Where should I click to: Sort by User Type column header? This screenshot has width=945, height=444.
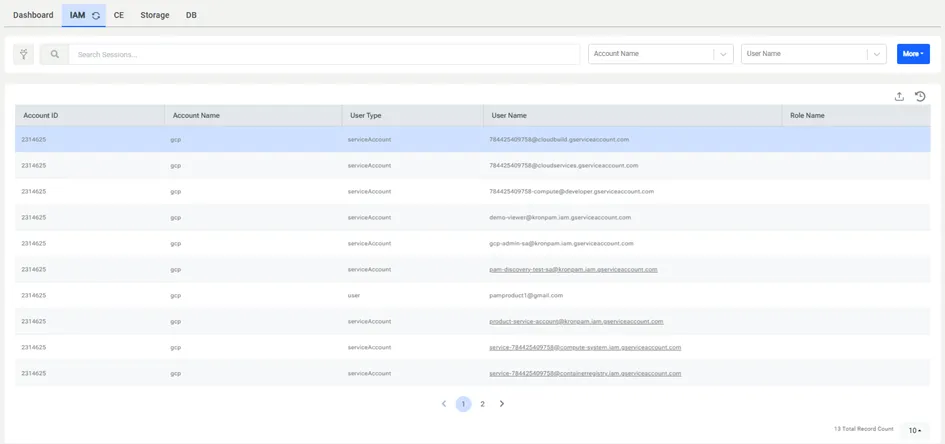tap(413, 115)
